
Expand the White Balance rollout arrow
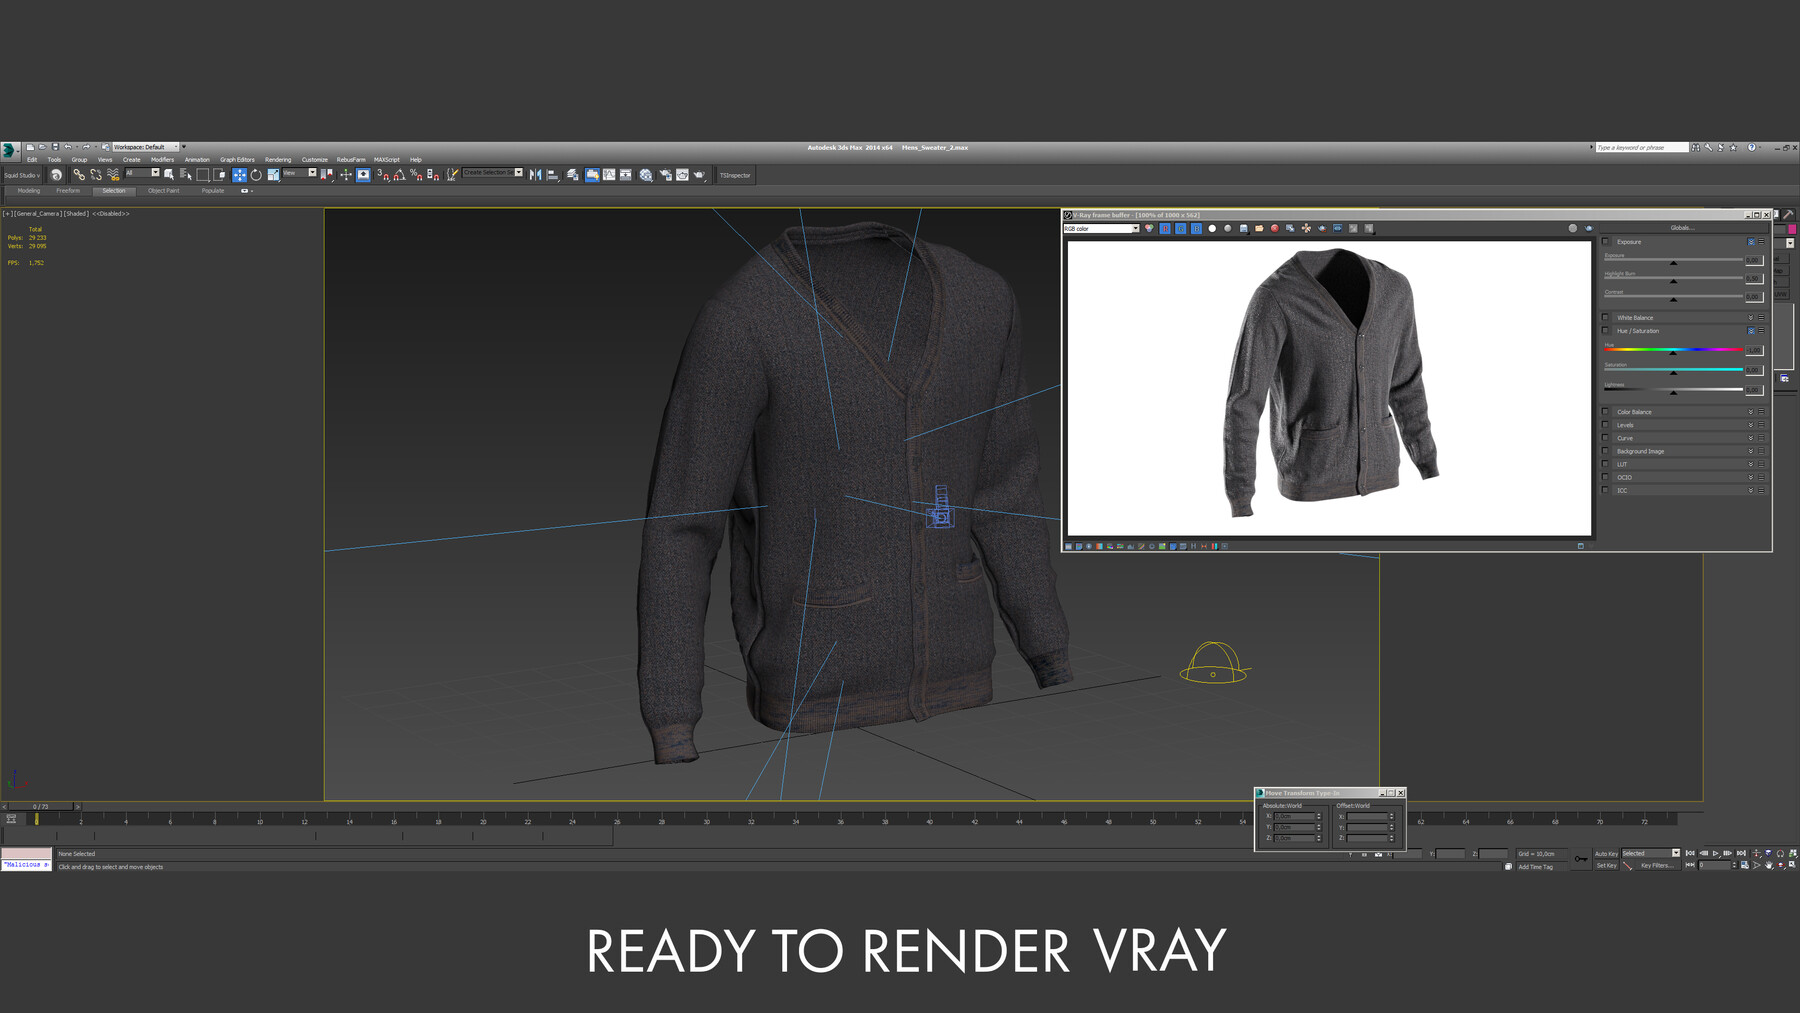coord(1751,318)
